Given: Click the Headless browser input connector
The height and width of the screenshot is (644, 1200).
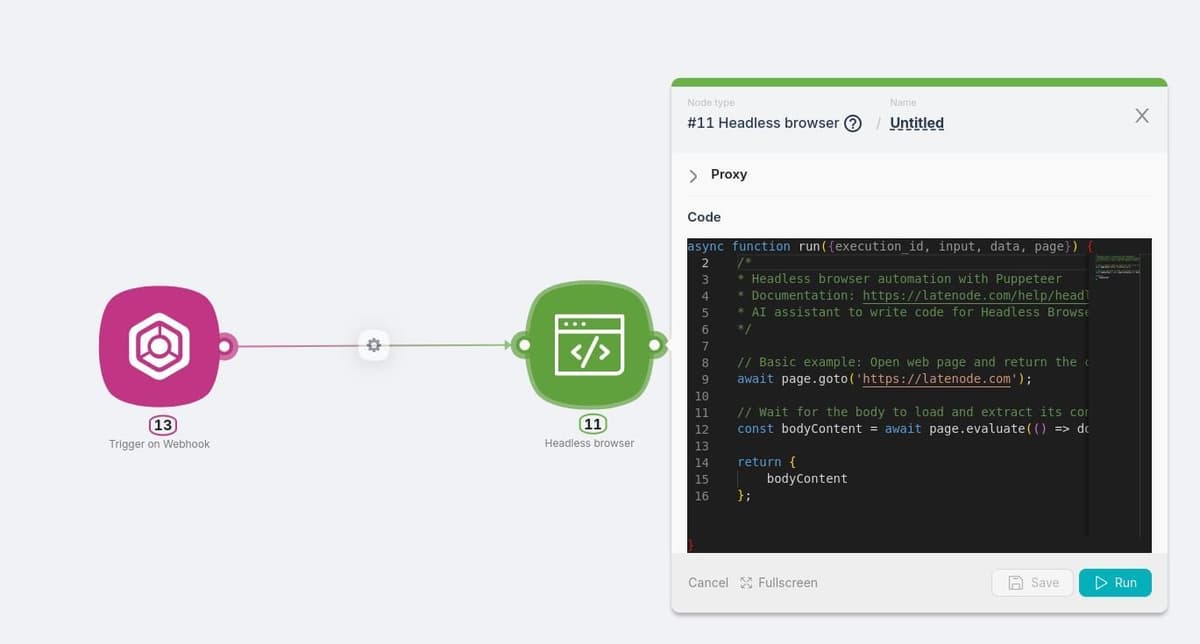Looking at the screenshot, I should tap(522, 345).
